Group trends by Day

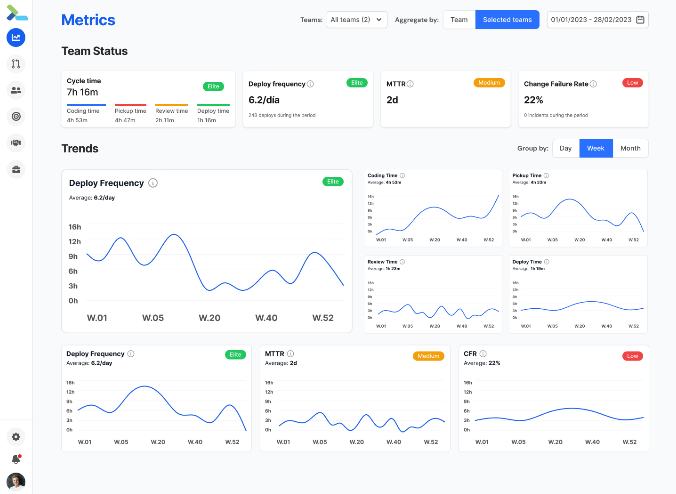click(566, 148)
